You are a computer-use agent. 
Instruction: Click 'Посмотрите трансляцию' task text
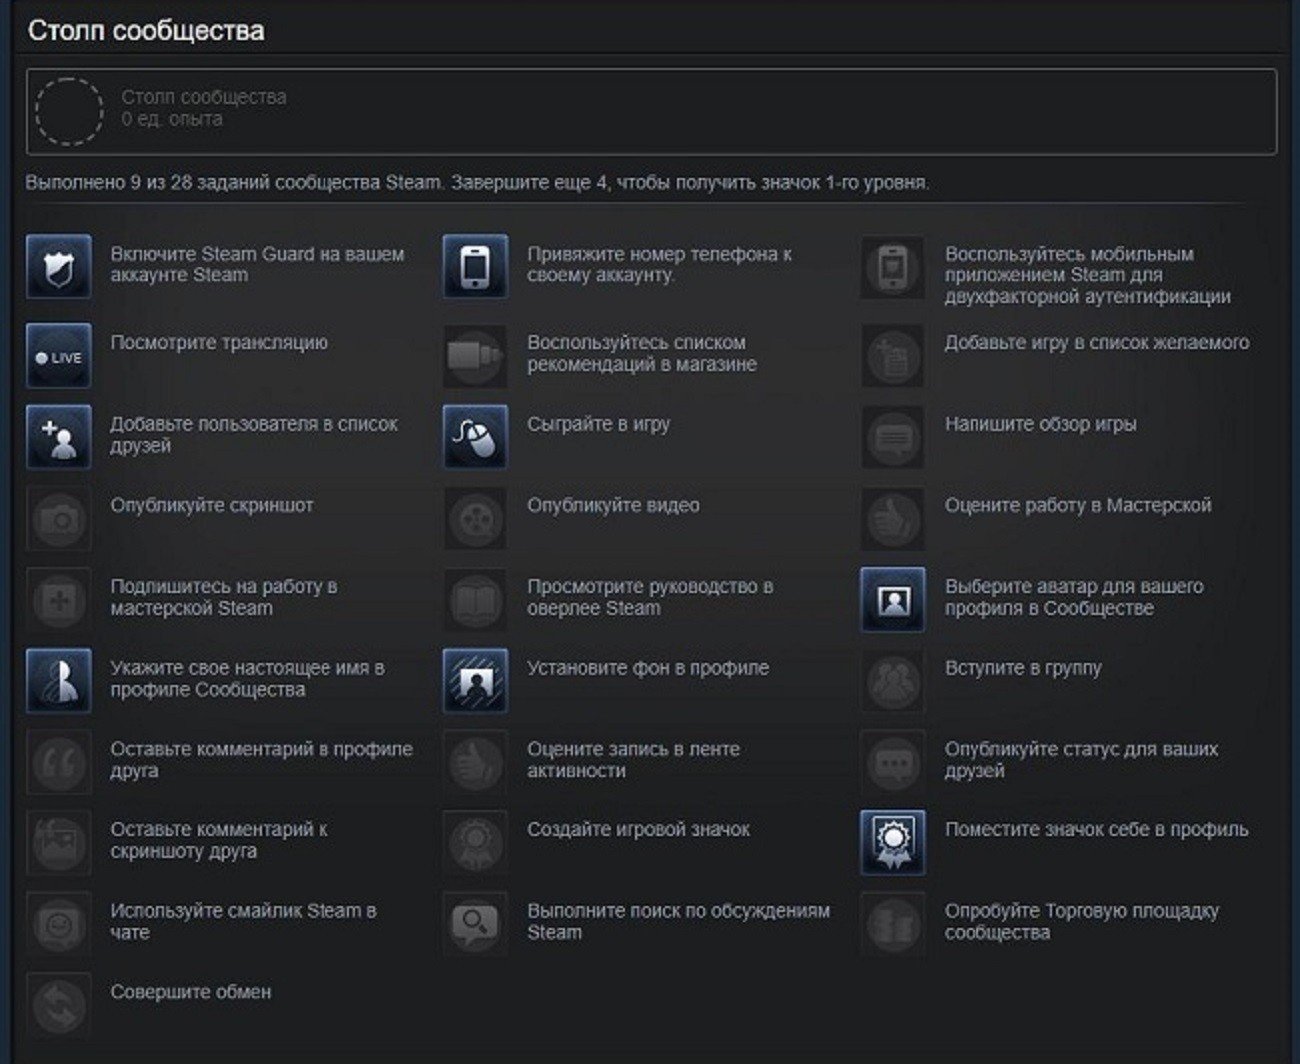tap(219, 343)
